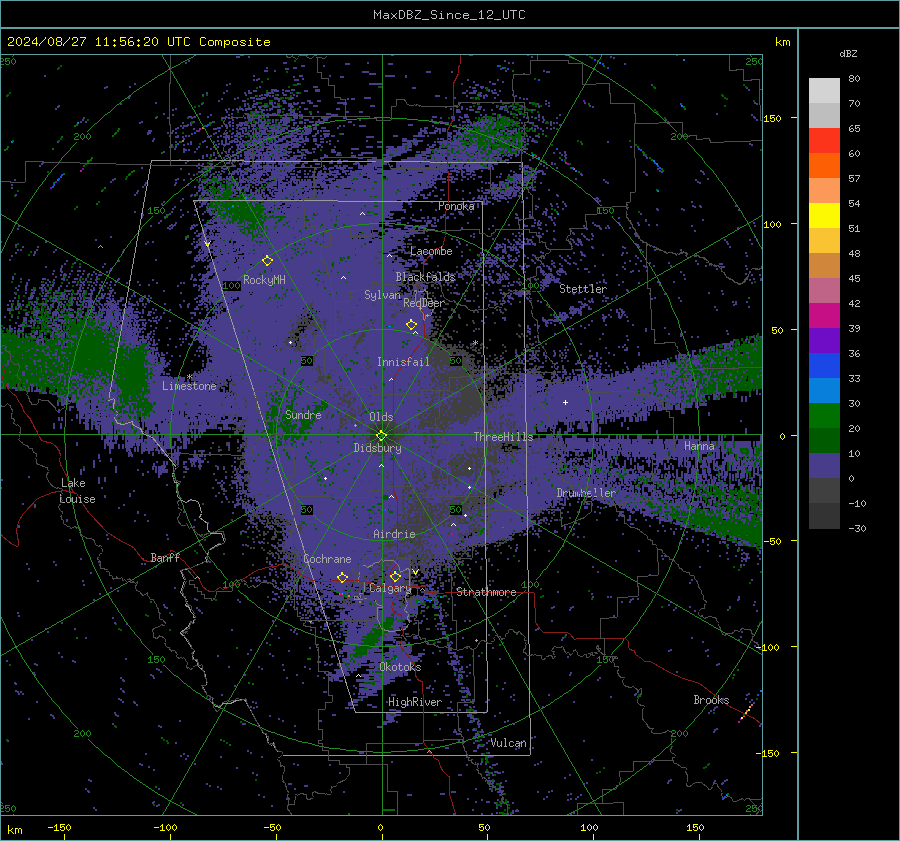Click the Strathmore label
900x841 pixels.
(486, 592)
